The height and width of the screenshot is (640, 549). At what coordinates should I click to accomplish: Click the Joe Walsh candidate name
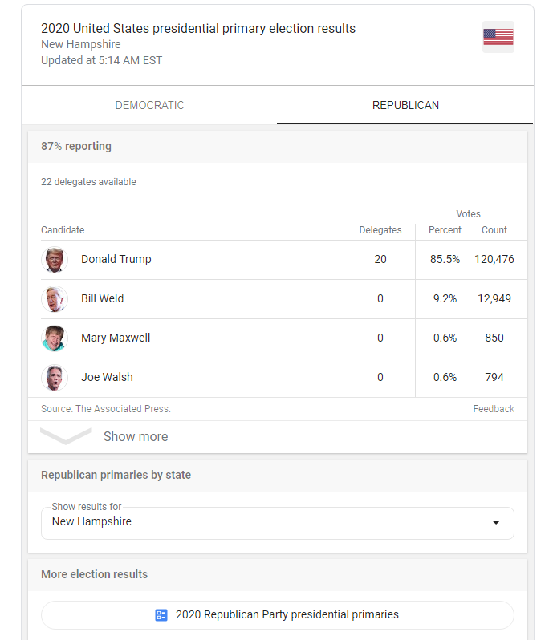point(107,377)
